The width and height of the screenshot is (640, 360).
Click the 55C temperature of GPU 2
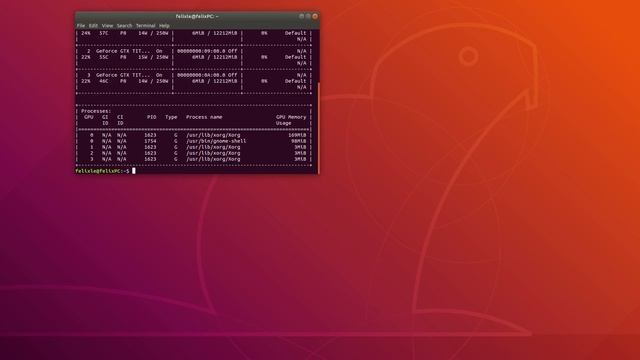104,57
